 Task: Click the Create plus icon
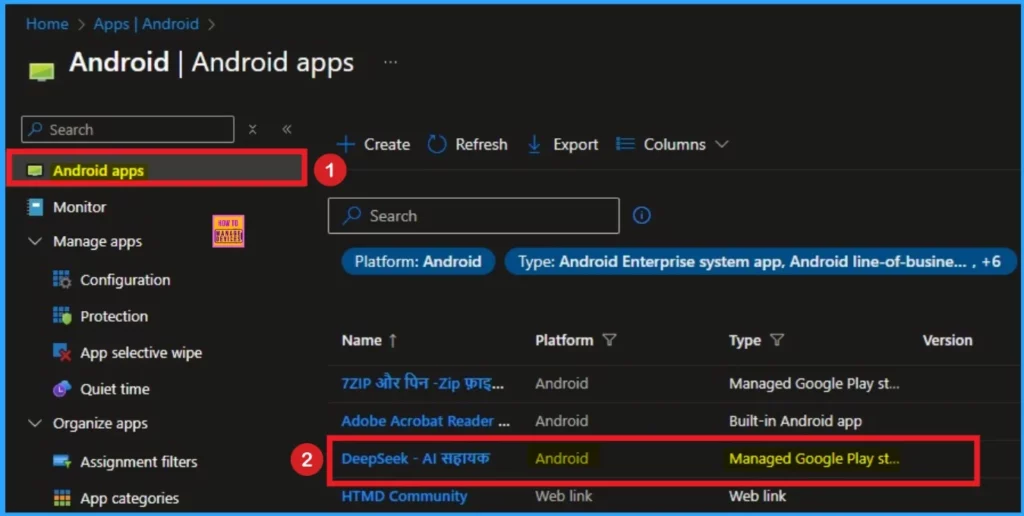click(x=345, y=144)
